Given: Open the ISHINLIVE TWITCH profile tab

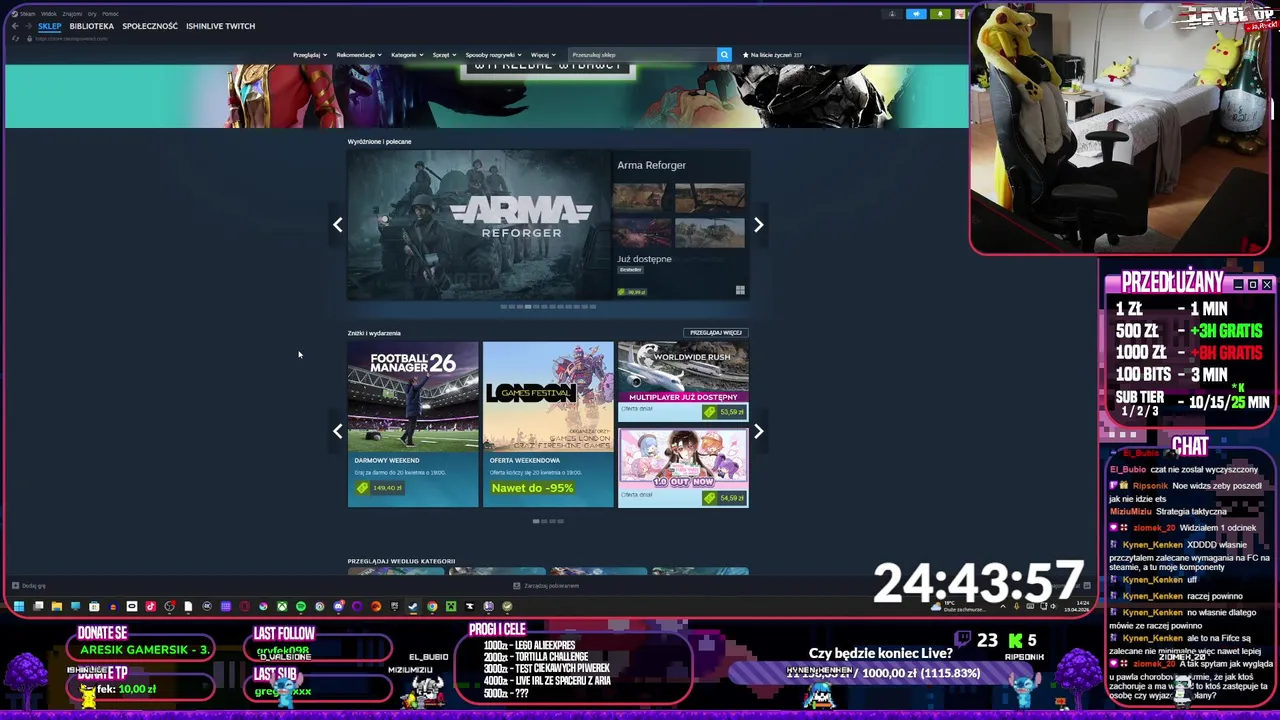Looking at the screenshot, I should click(220, 26).
